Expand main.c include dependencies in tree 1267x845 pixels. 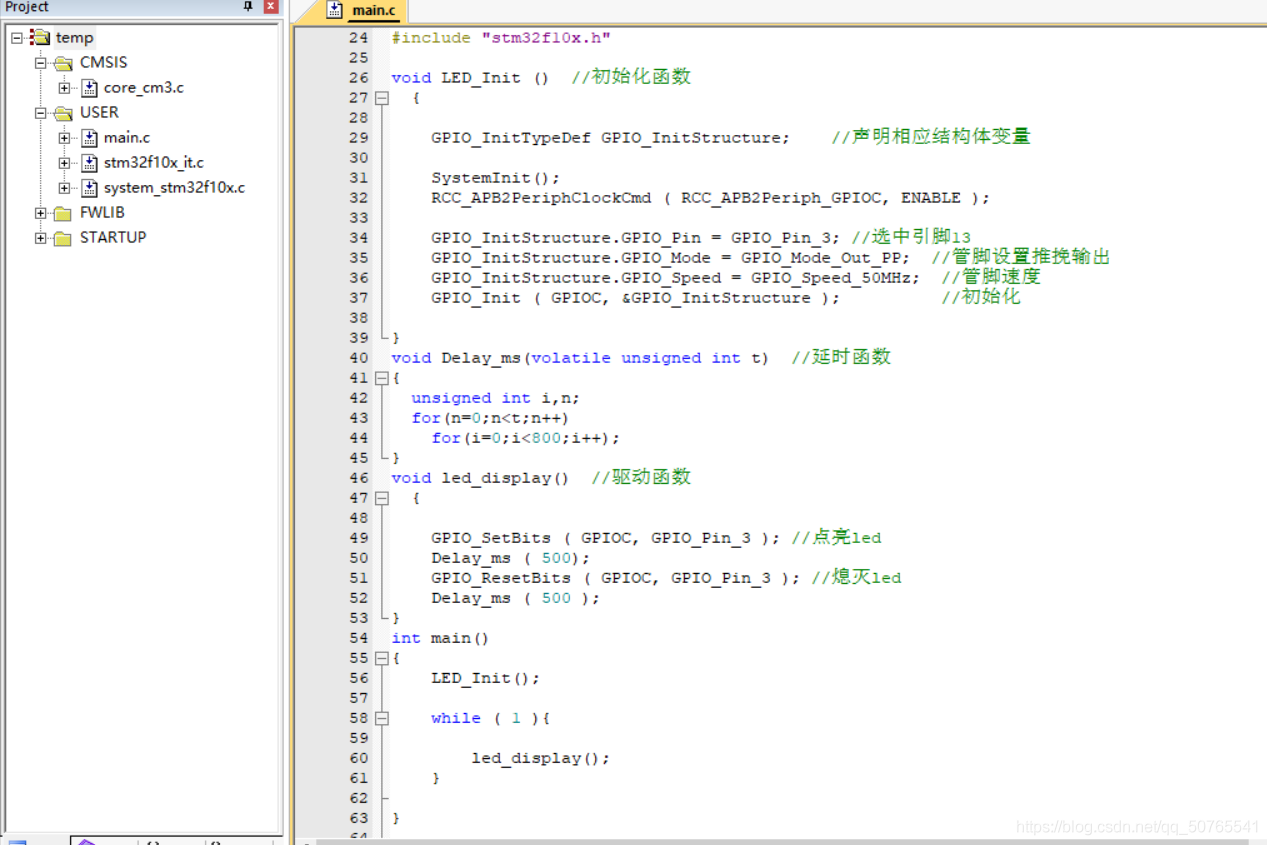click(x=64, y=138)
